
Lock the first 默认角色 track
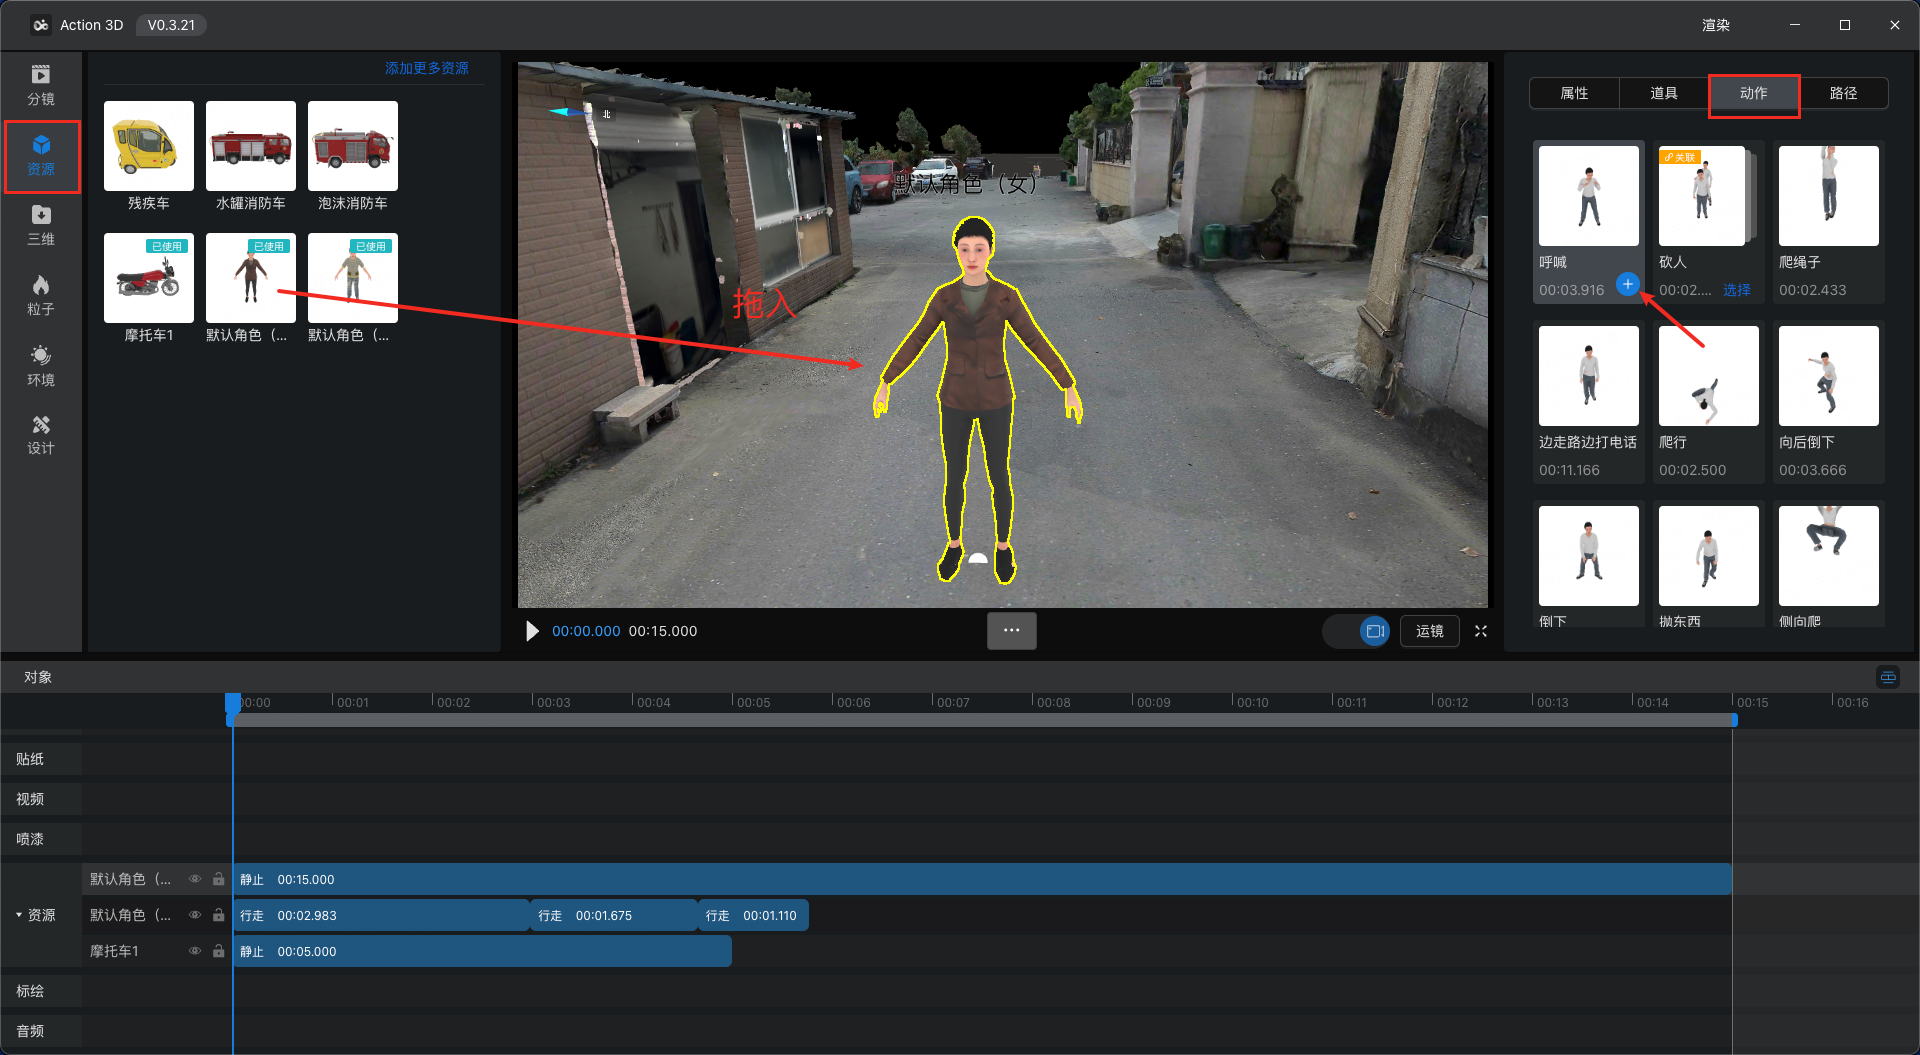(218, 879)
